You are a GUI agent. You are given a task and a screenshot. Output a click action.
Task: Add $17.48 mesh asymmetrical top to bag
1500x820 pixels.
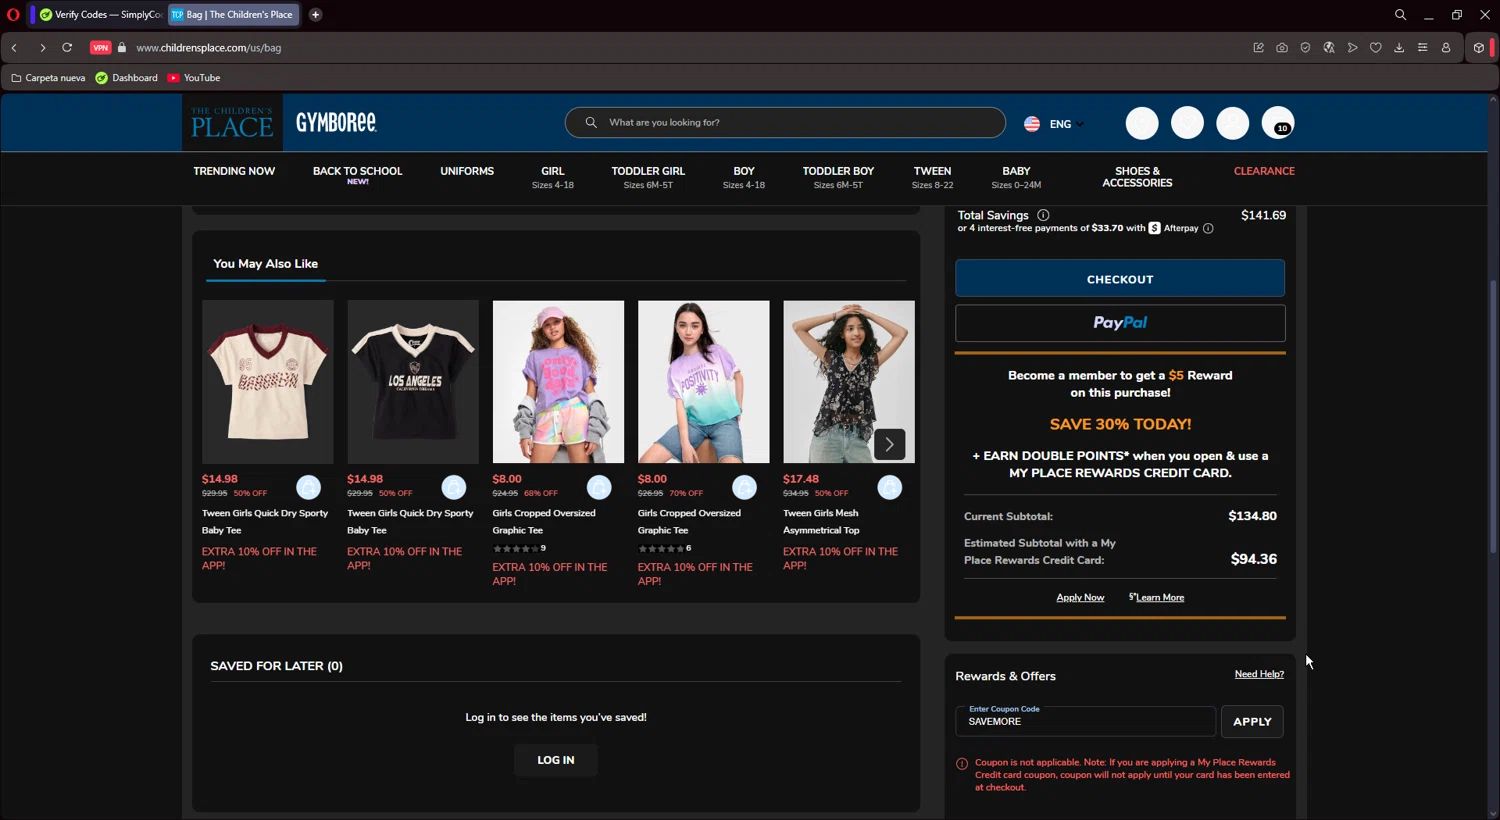pos(889,487)
